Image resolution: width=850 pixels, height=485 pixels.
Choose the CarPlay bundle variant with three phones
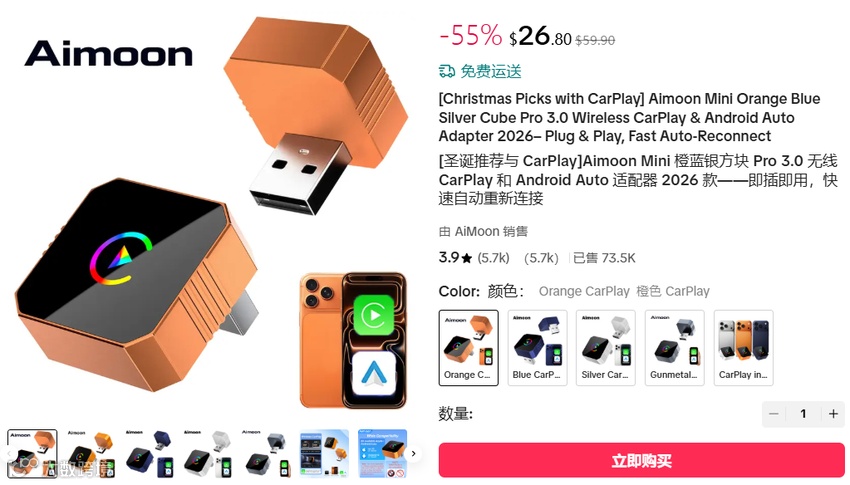(x=743, y=347)
